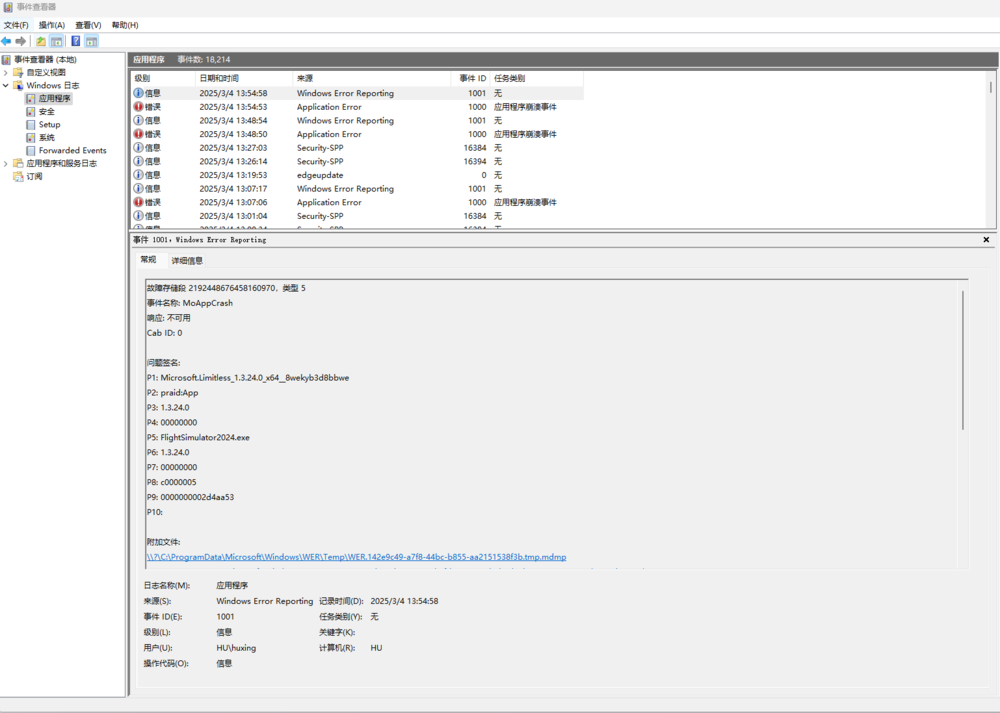
Task: Open the 系统 log in tree
Action: pos(46,138)
